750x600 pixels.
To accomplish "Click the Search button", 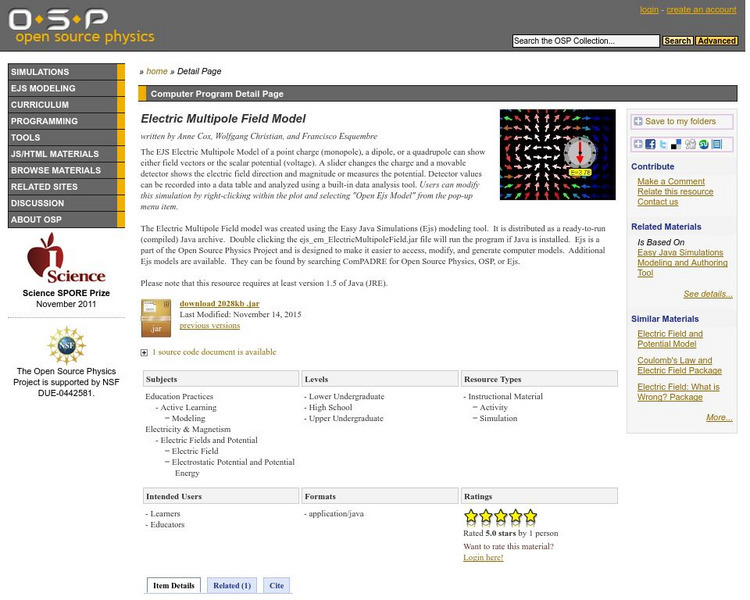I will [x=677, y=41].
